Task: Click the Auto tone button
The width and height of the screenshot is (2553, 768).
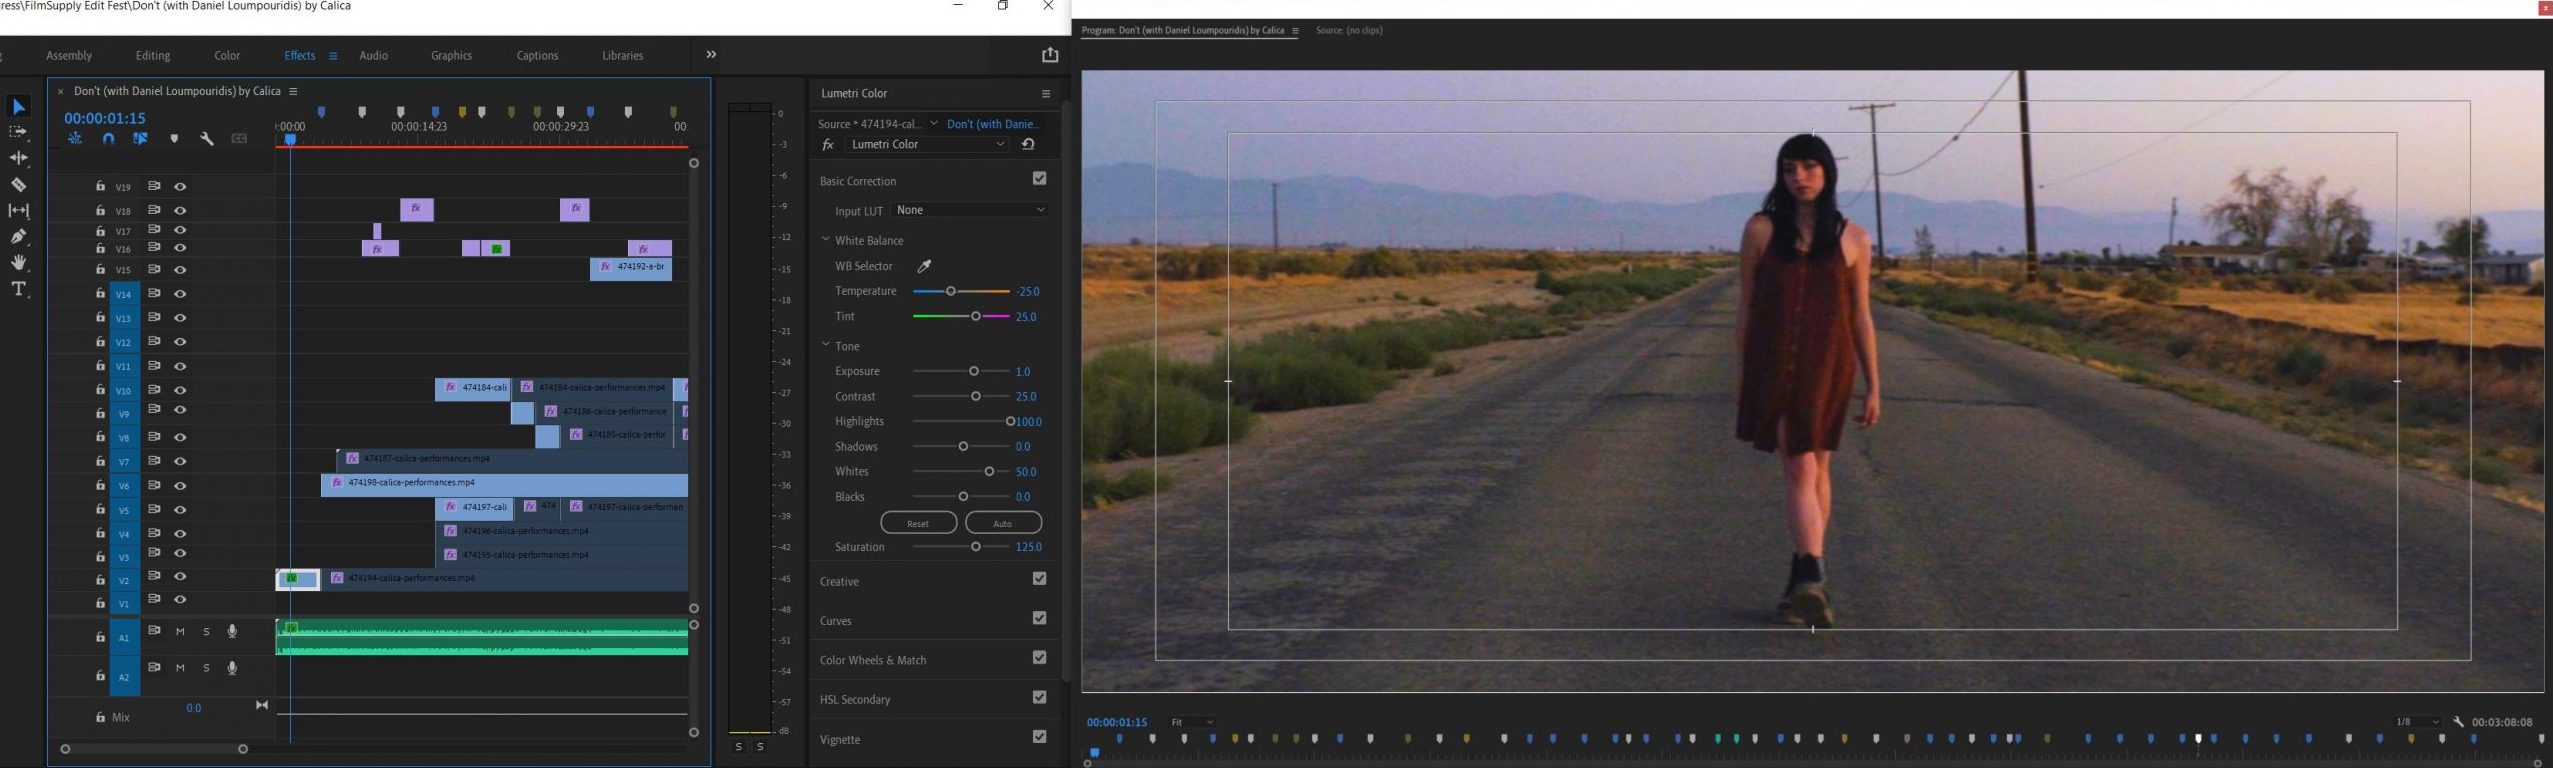Action: pyautogui.click(x=1003, y=523)
